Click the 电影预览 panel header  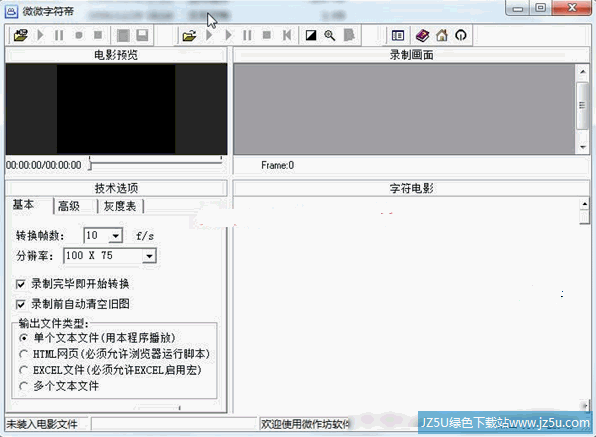point(116,55)
